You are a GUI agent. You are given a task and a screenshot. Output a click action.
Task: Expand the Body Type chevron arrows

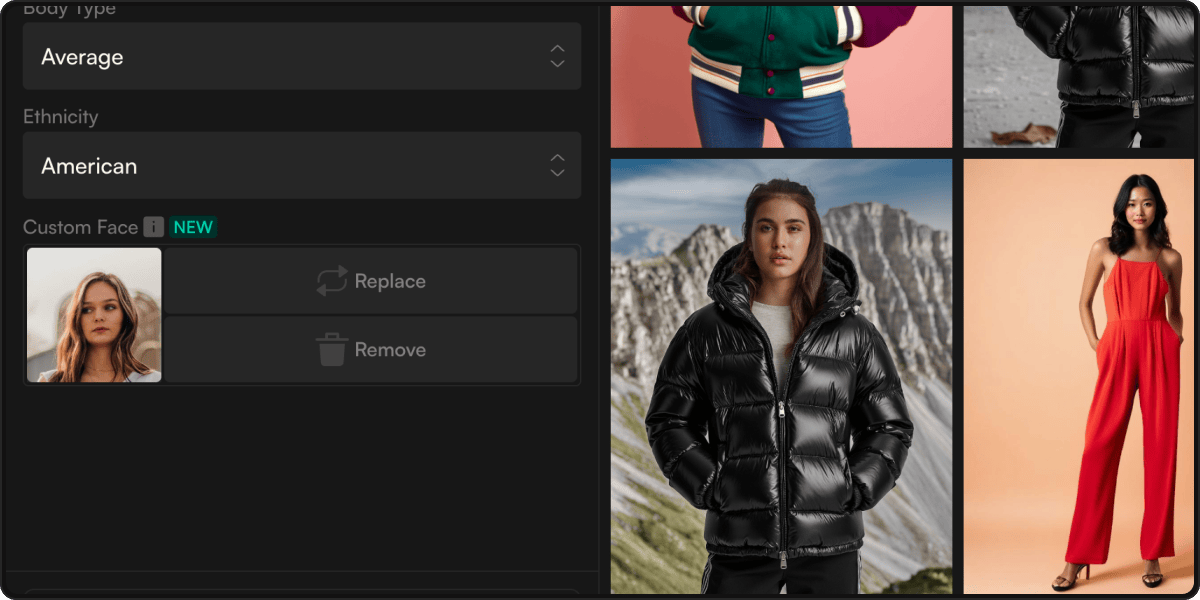557,57
